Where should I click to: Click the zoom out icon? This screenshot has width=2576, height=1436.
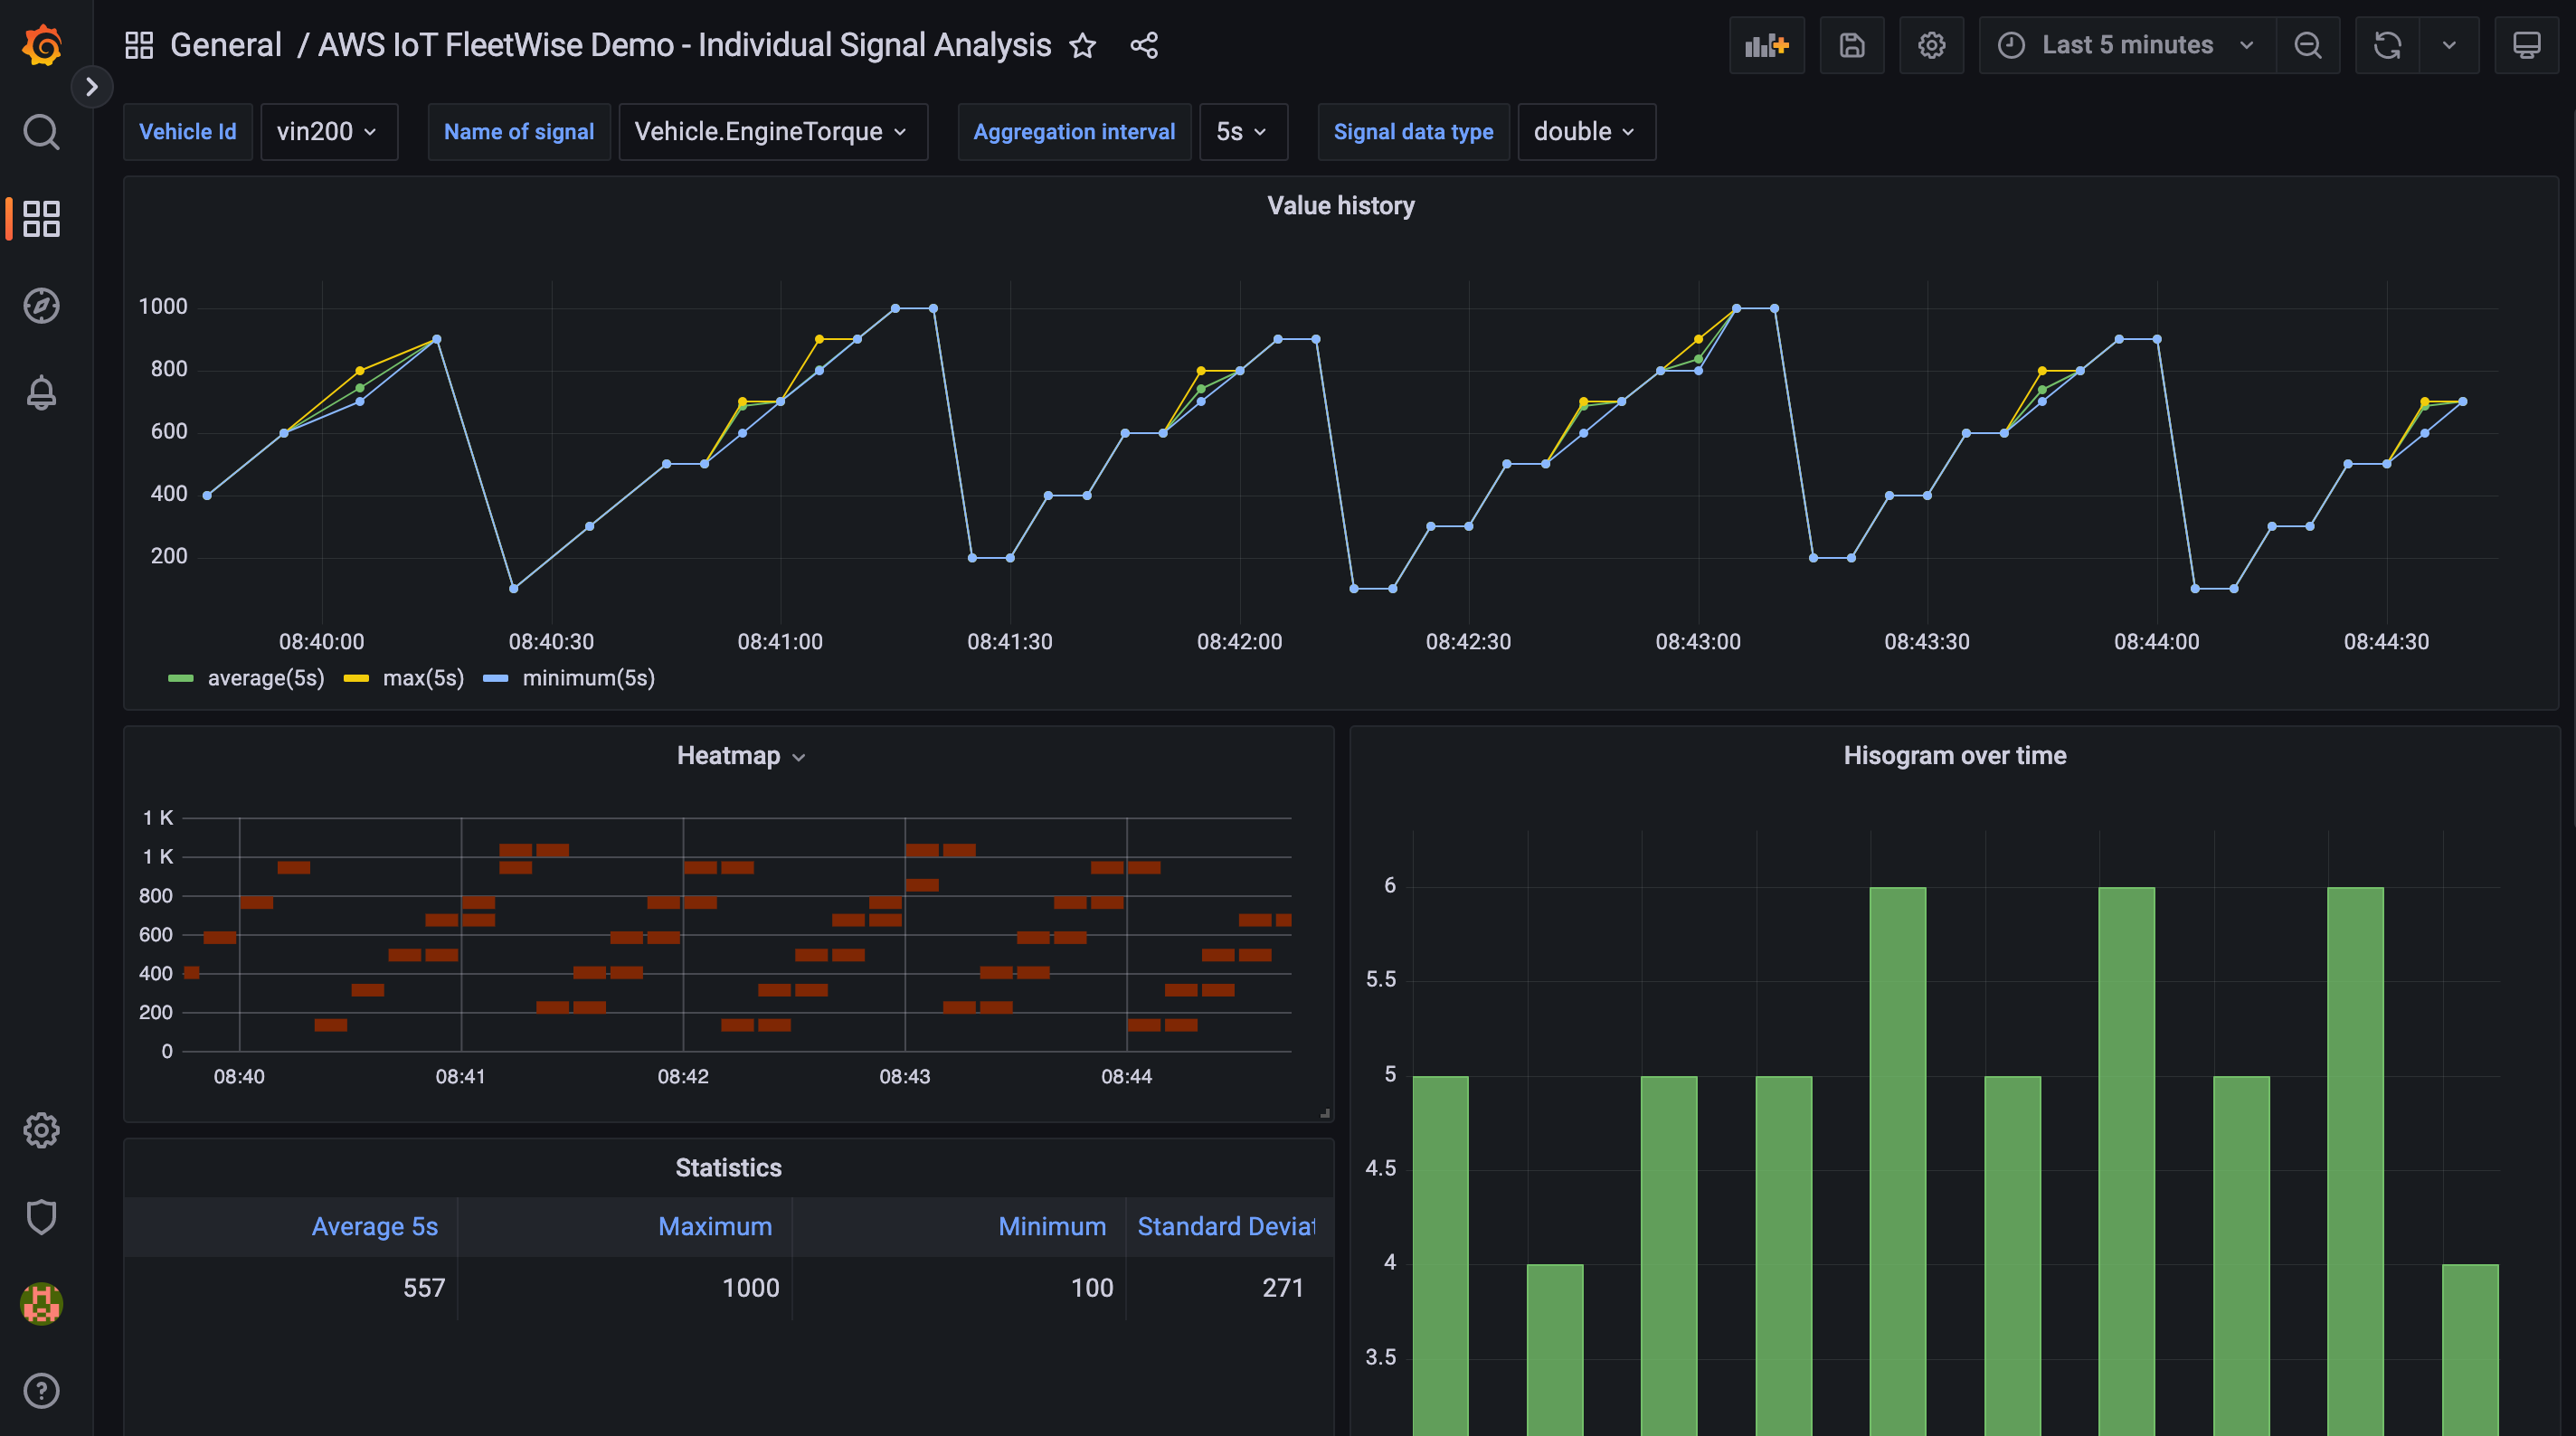(2309, 44)
